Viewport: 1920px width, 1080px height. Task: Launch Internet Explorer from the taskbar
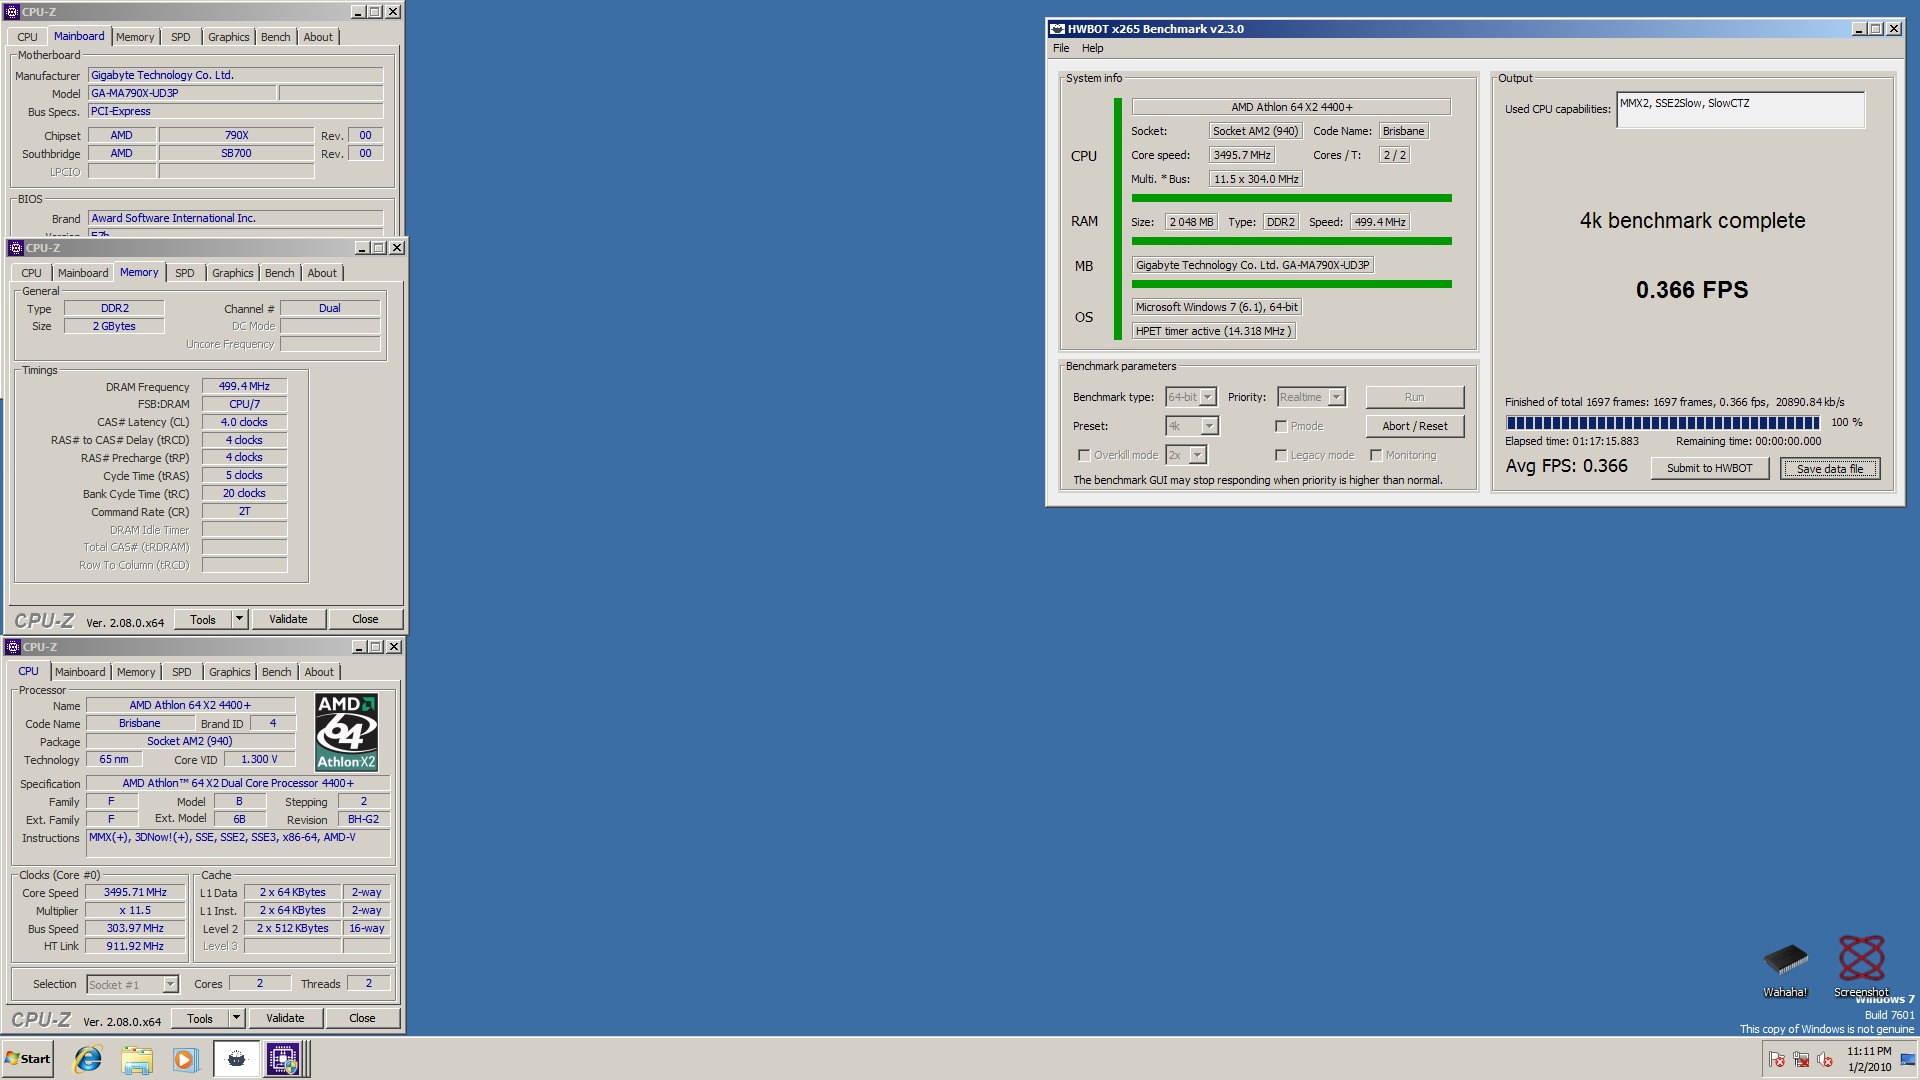[88, 1059]
